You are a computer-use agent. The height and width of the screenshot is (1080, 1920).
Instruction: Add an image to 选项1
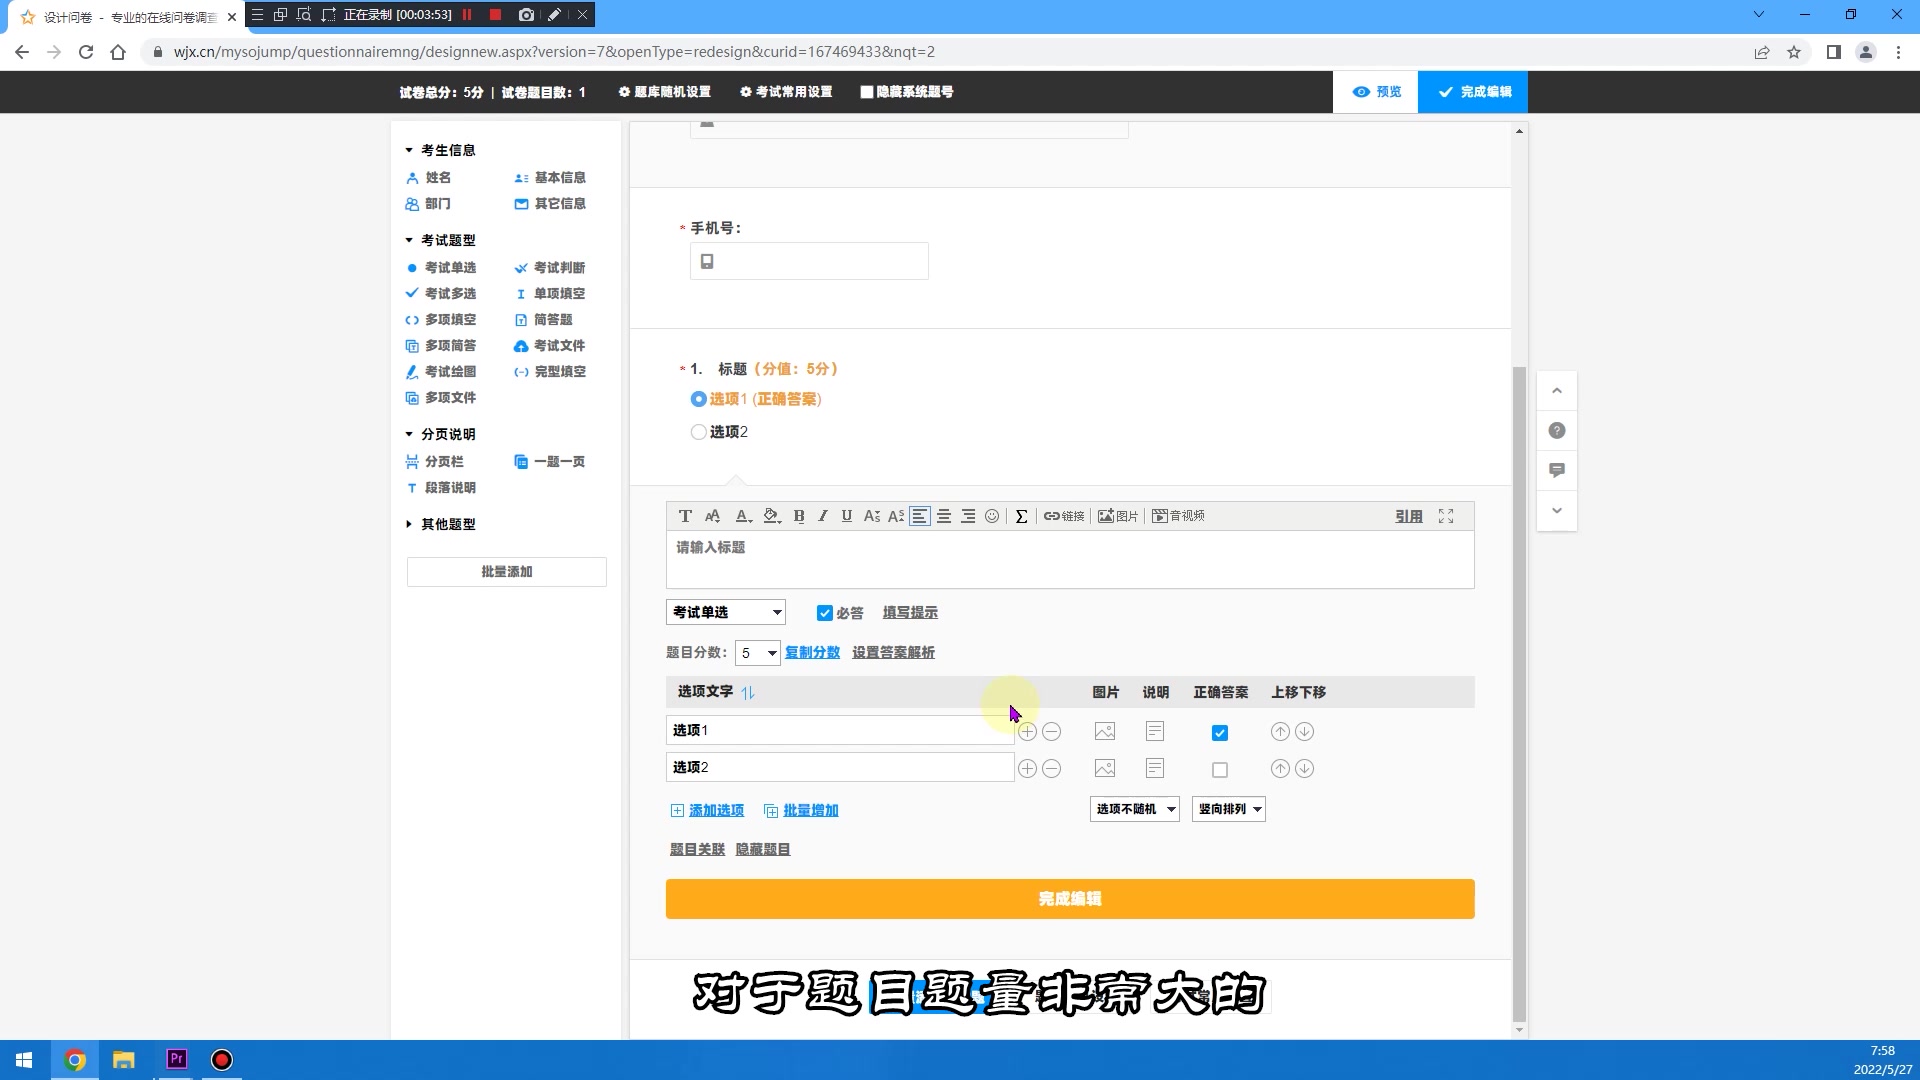pyautogui.click(x=1105, y=732)
